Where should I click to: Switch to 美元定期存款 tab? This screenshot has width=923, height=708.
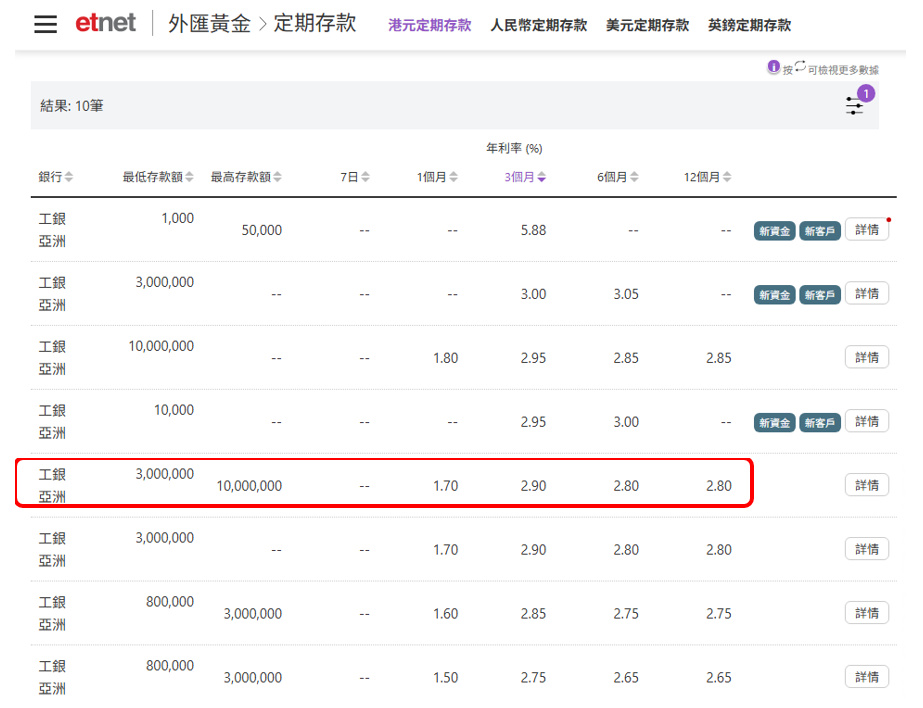(x=647, y=25)
